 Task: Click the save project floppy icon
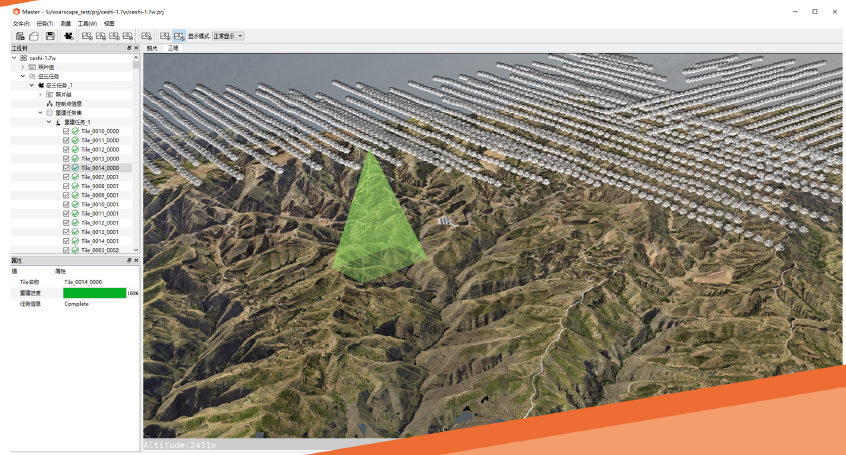pos(50,36)
